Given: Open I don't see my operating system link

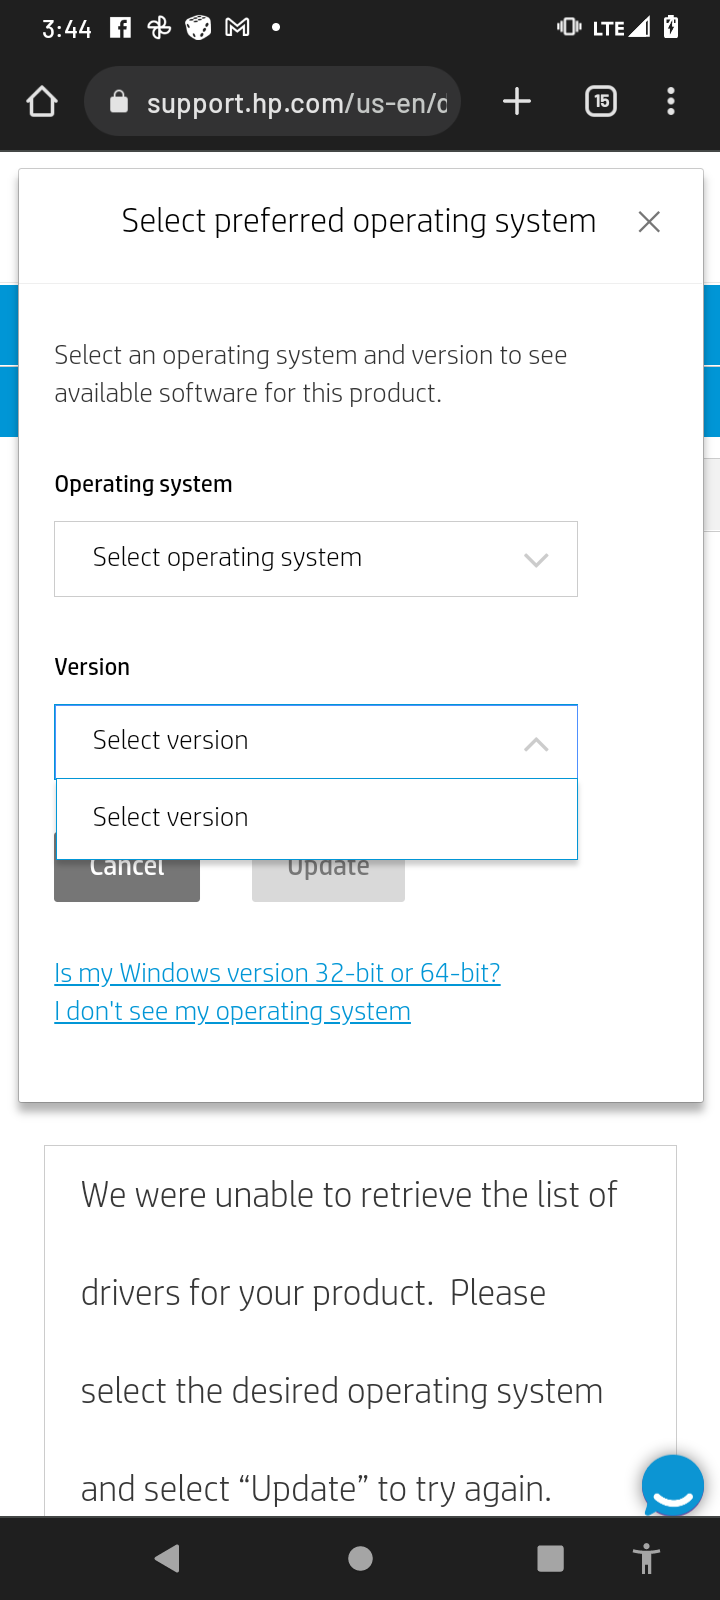Looking at the screenshot, I should click(x=232, y=1011).
